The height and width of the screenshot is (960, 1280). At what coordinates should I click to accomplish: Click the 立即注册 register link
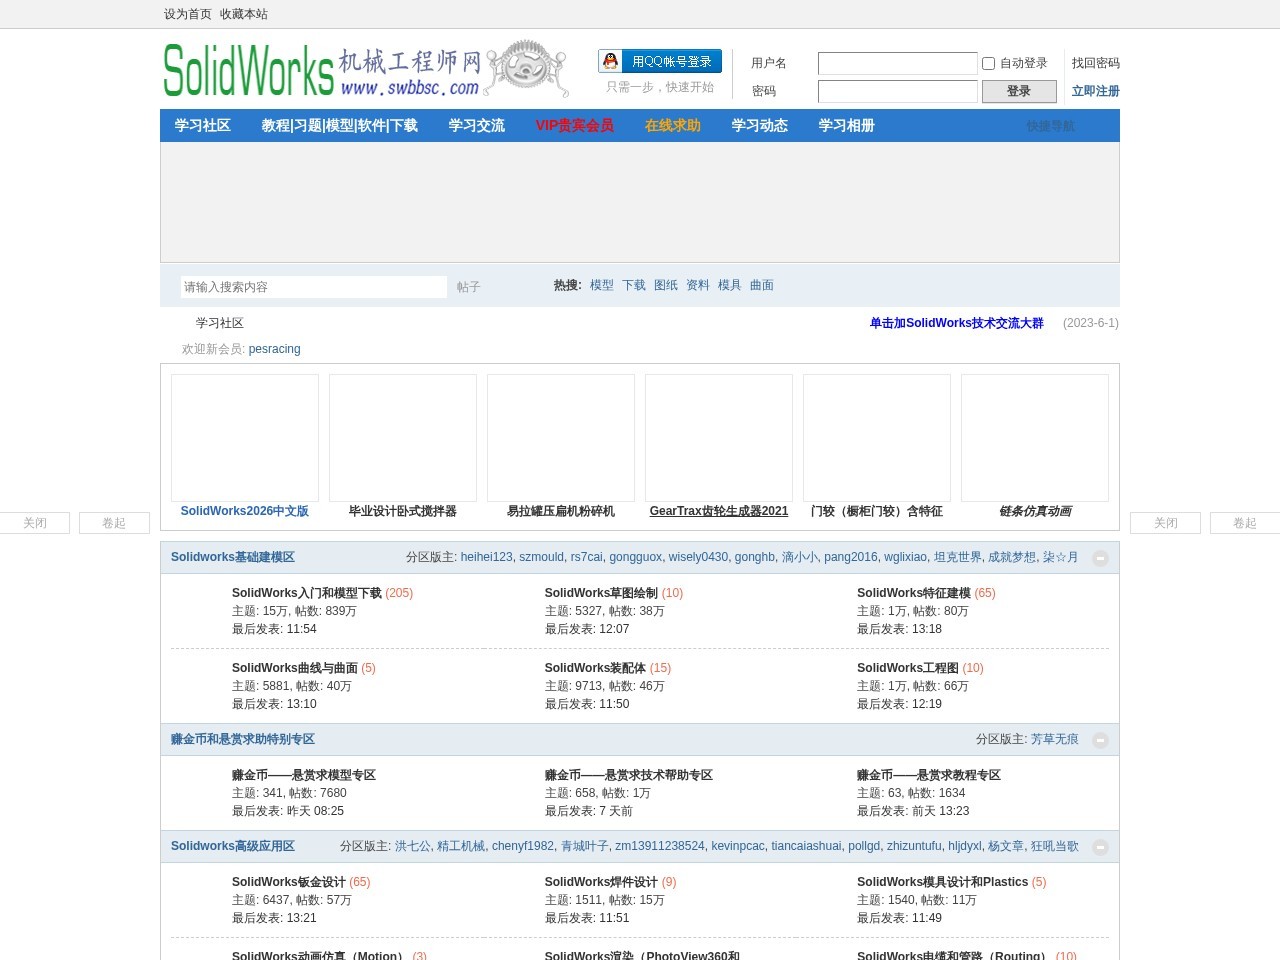(1096, 91)
